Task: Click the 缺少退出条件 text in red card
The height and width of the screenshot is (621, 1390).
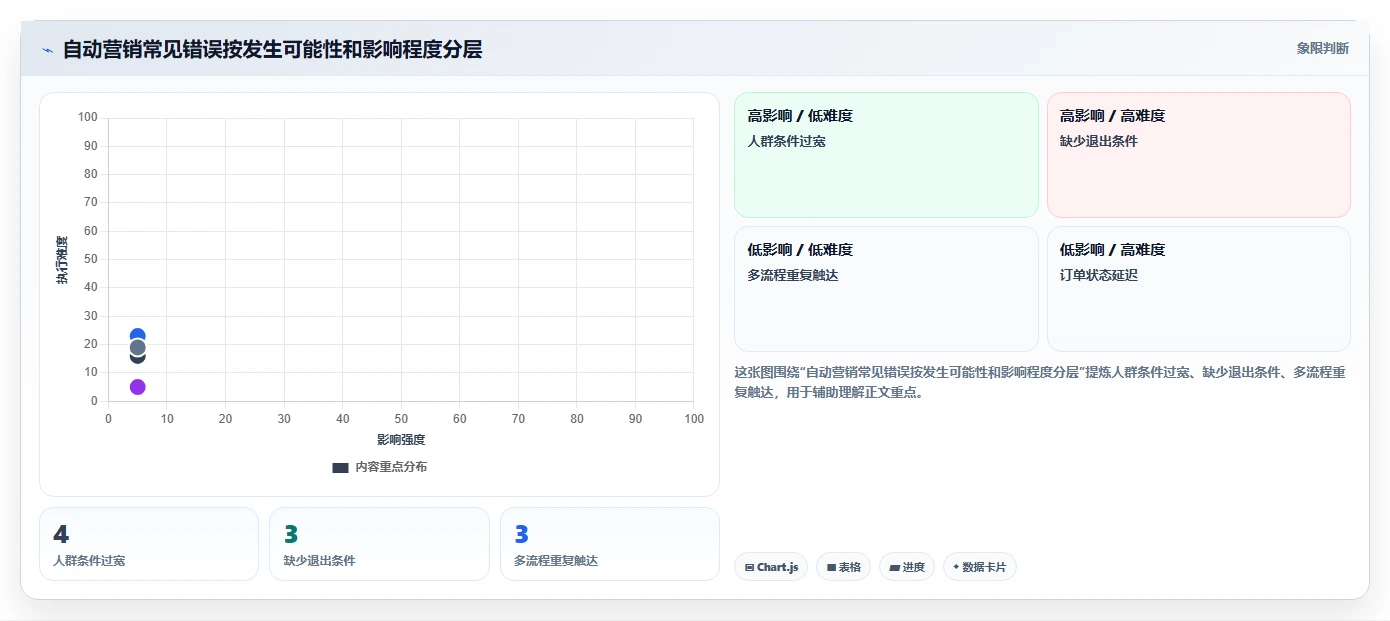Action: pos(1099,141)
